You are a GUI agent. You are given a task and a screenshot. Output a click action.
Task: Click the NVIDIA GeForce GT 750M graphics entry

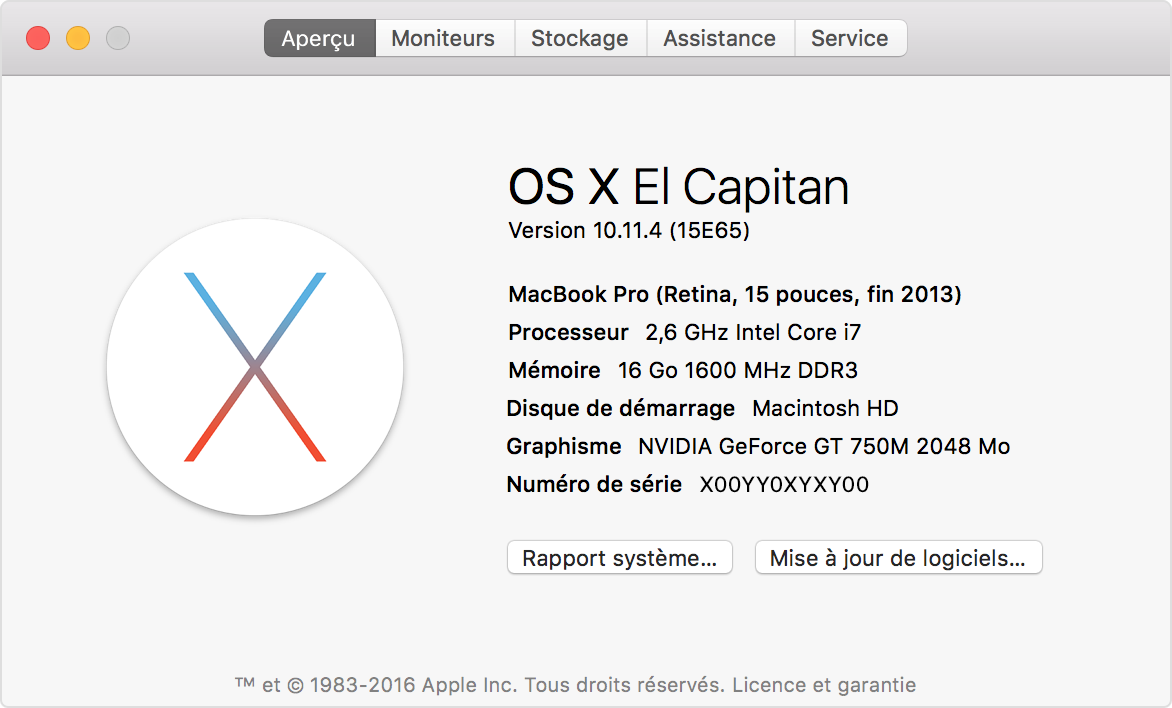point(824,446)
